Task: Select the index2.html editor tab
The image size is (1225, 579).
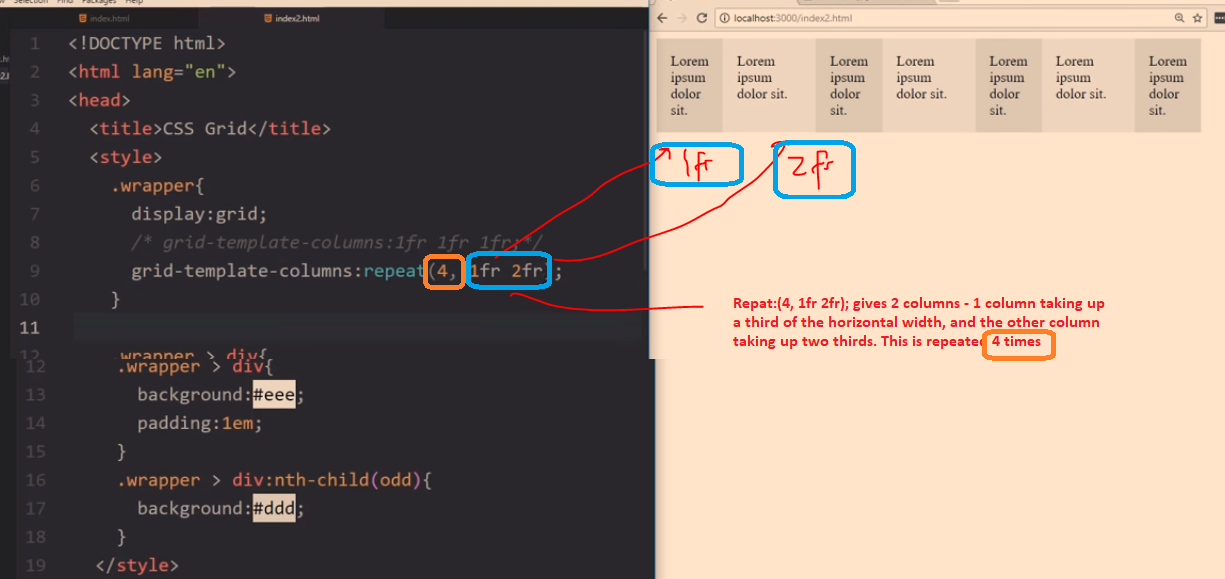Action: pos(297,18)
